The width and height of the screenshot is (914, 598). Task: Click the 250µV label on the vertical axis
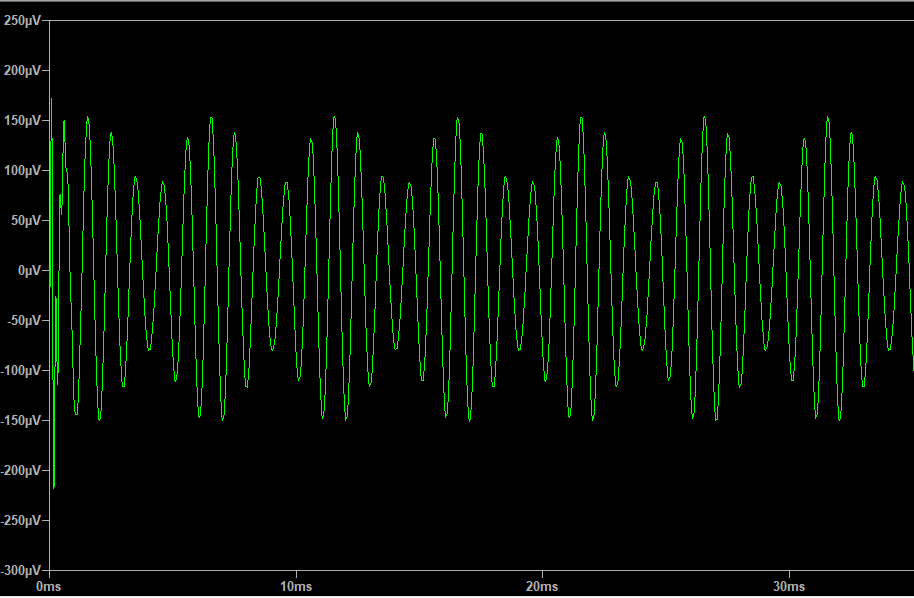coord(22,21)
